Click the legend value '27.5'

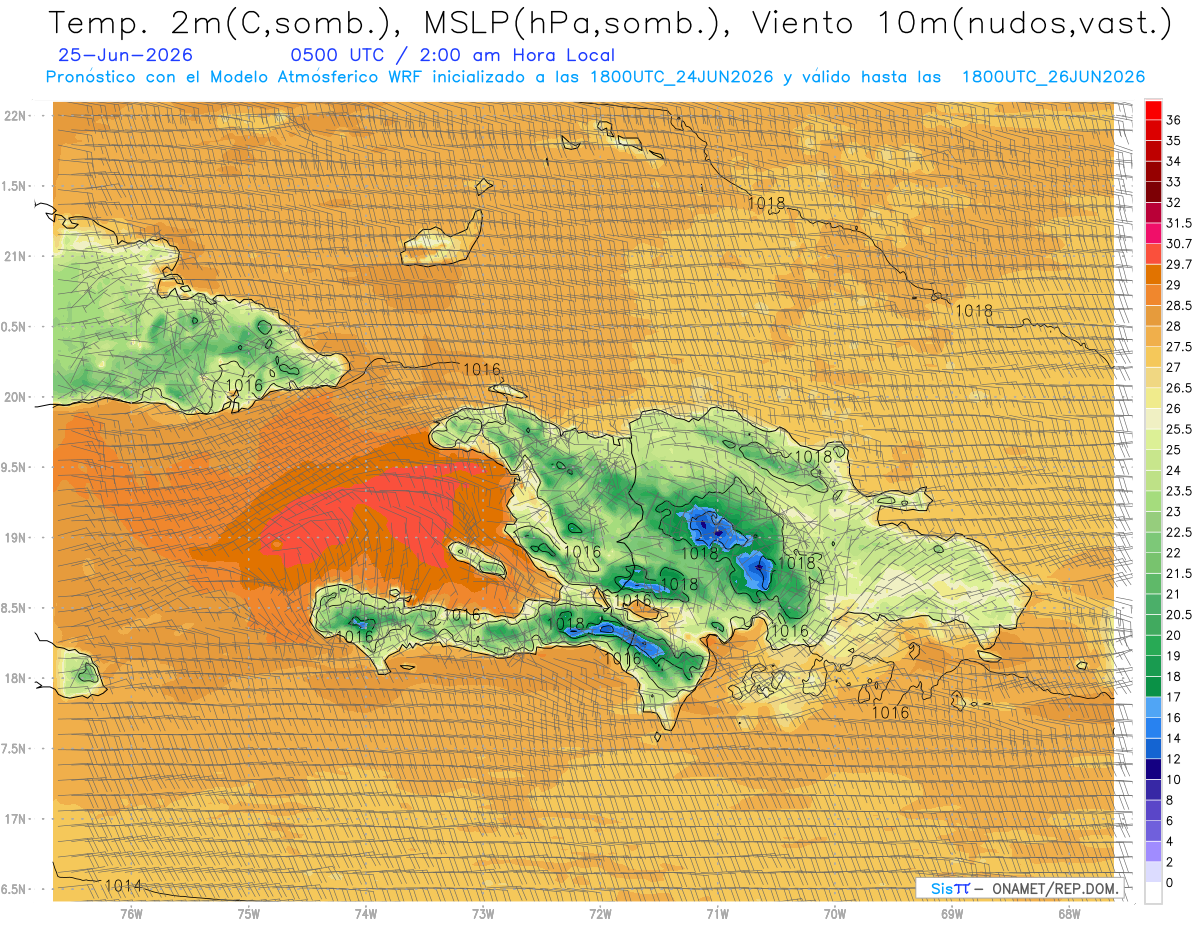point(1178,347)
